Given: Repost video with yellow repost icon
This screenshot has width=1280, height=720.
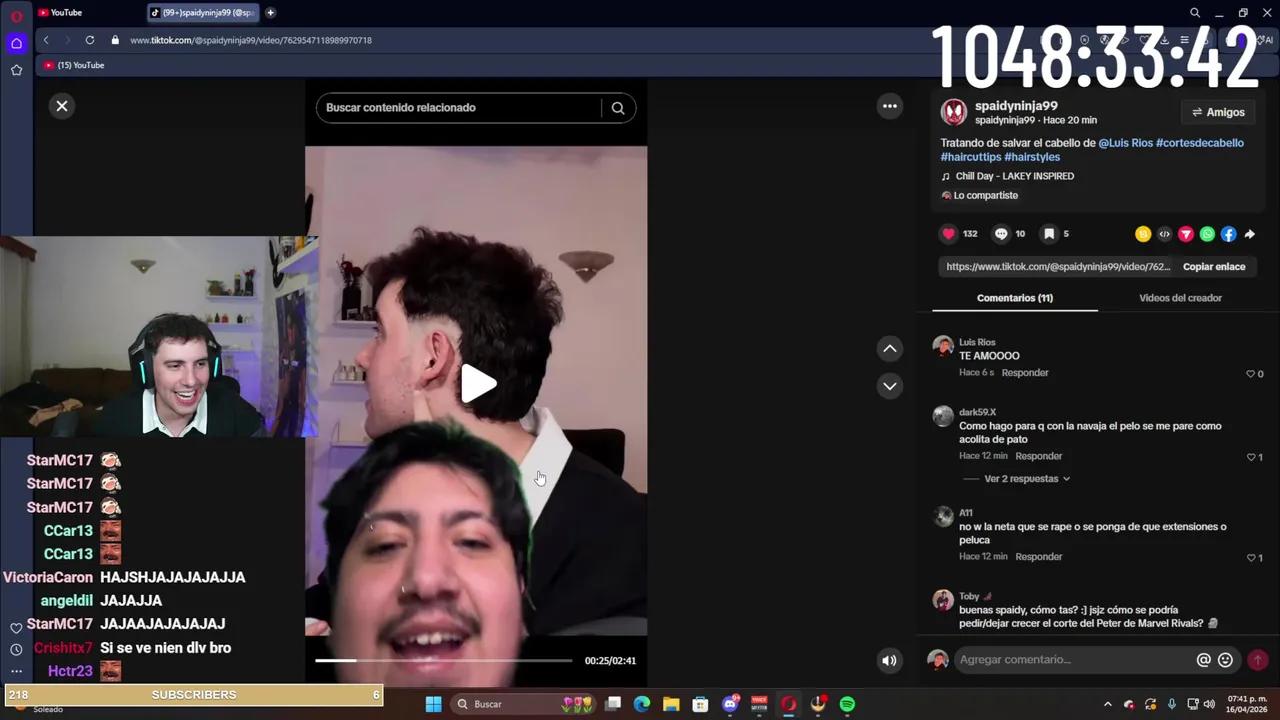Looking at the screenshot, I should point(1143,234).
